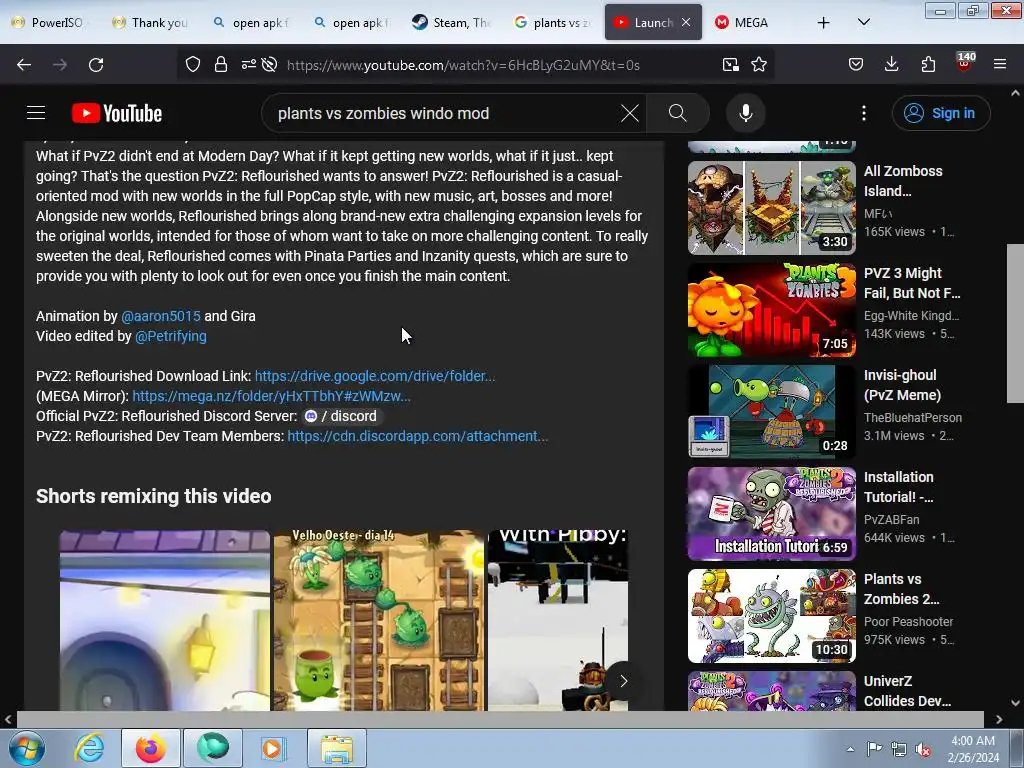The width and height of the screenshot is (1024, 768).
Task: Clear the YouTube search box with X
Action: pos(630,113)
